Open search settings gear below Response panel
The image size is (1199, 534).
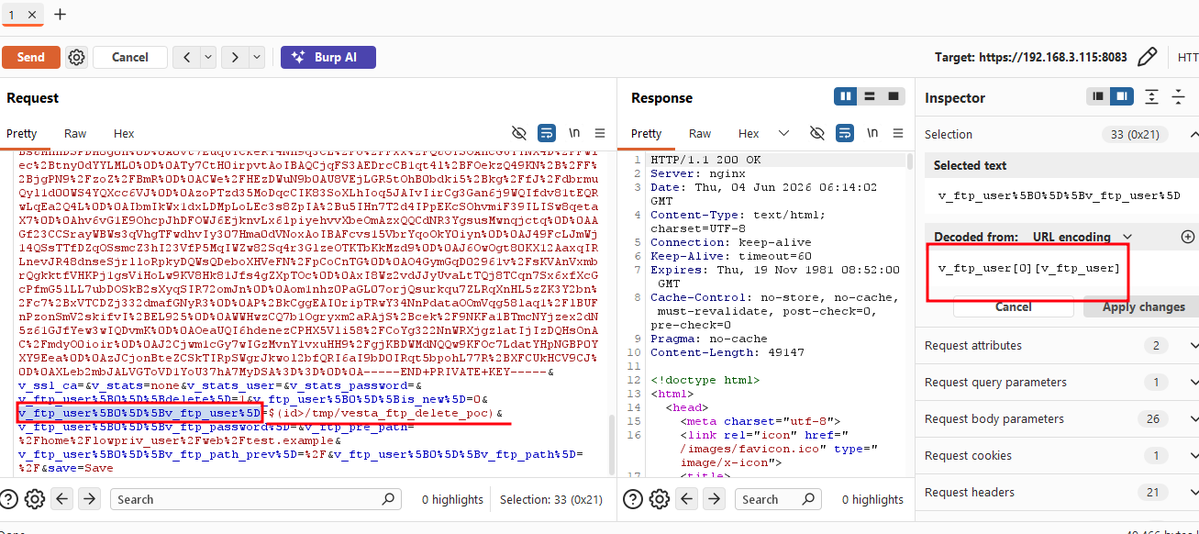coord(659,499)
